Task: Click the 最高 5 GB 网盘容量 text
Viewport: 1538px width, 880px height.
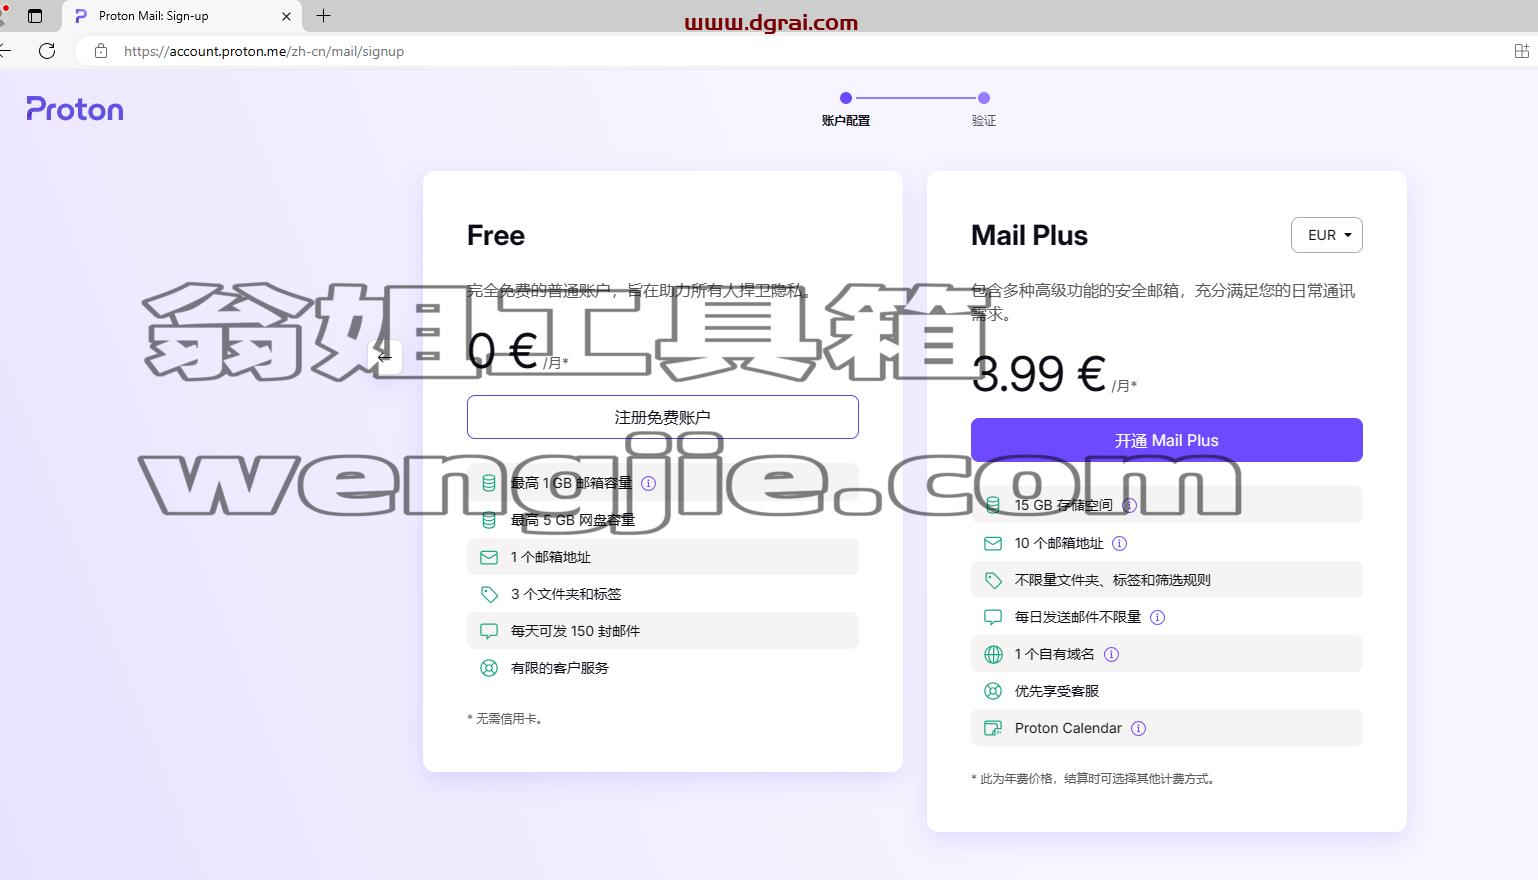Action: (573, 520)
